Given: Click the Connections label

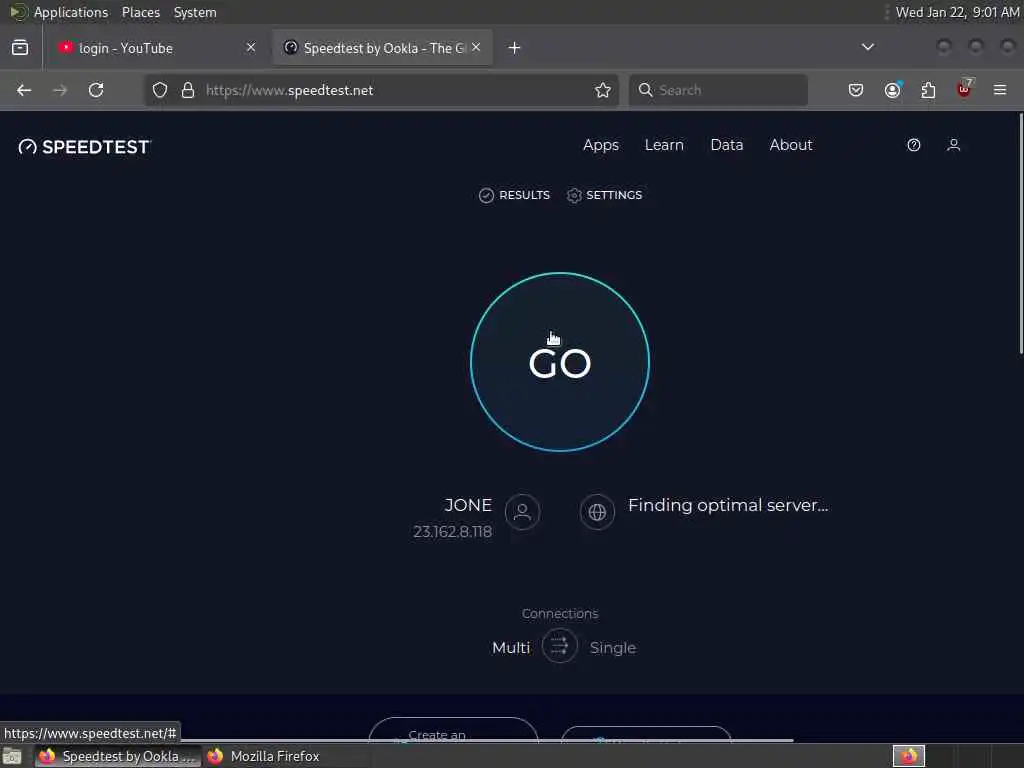Looking at the screenshot, I should click(560, 613).
